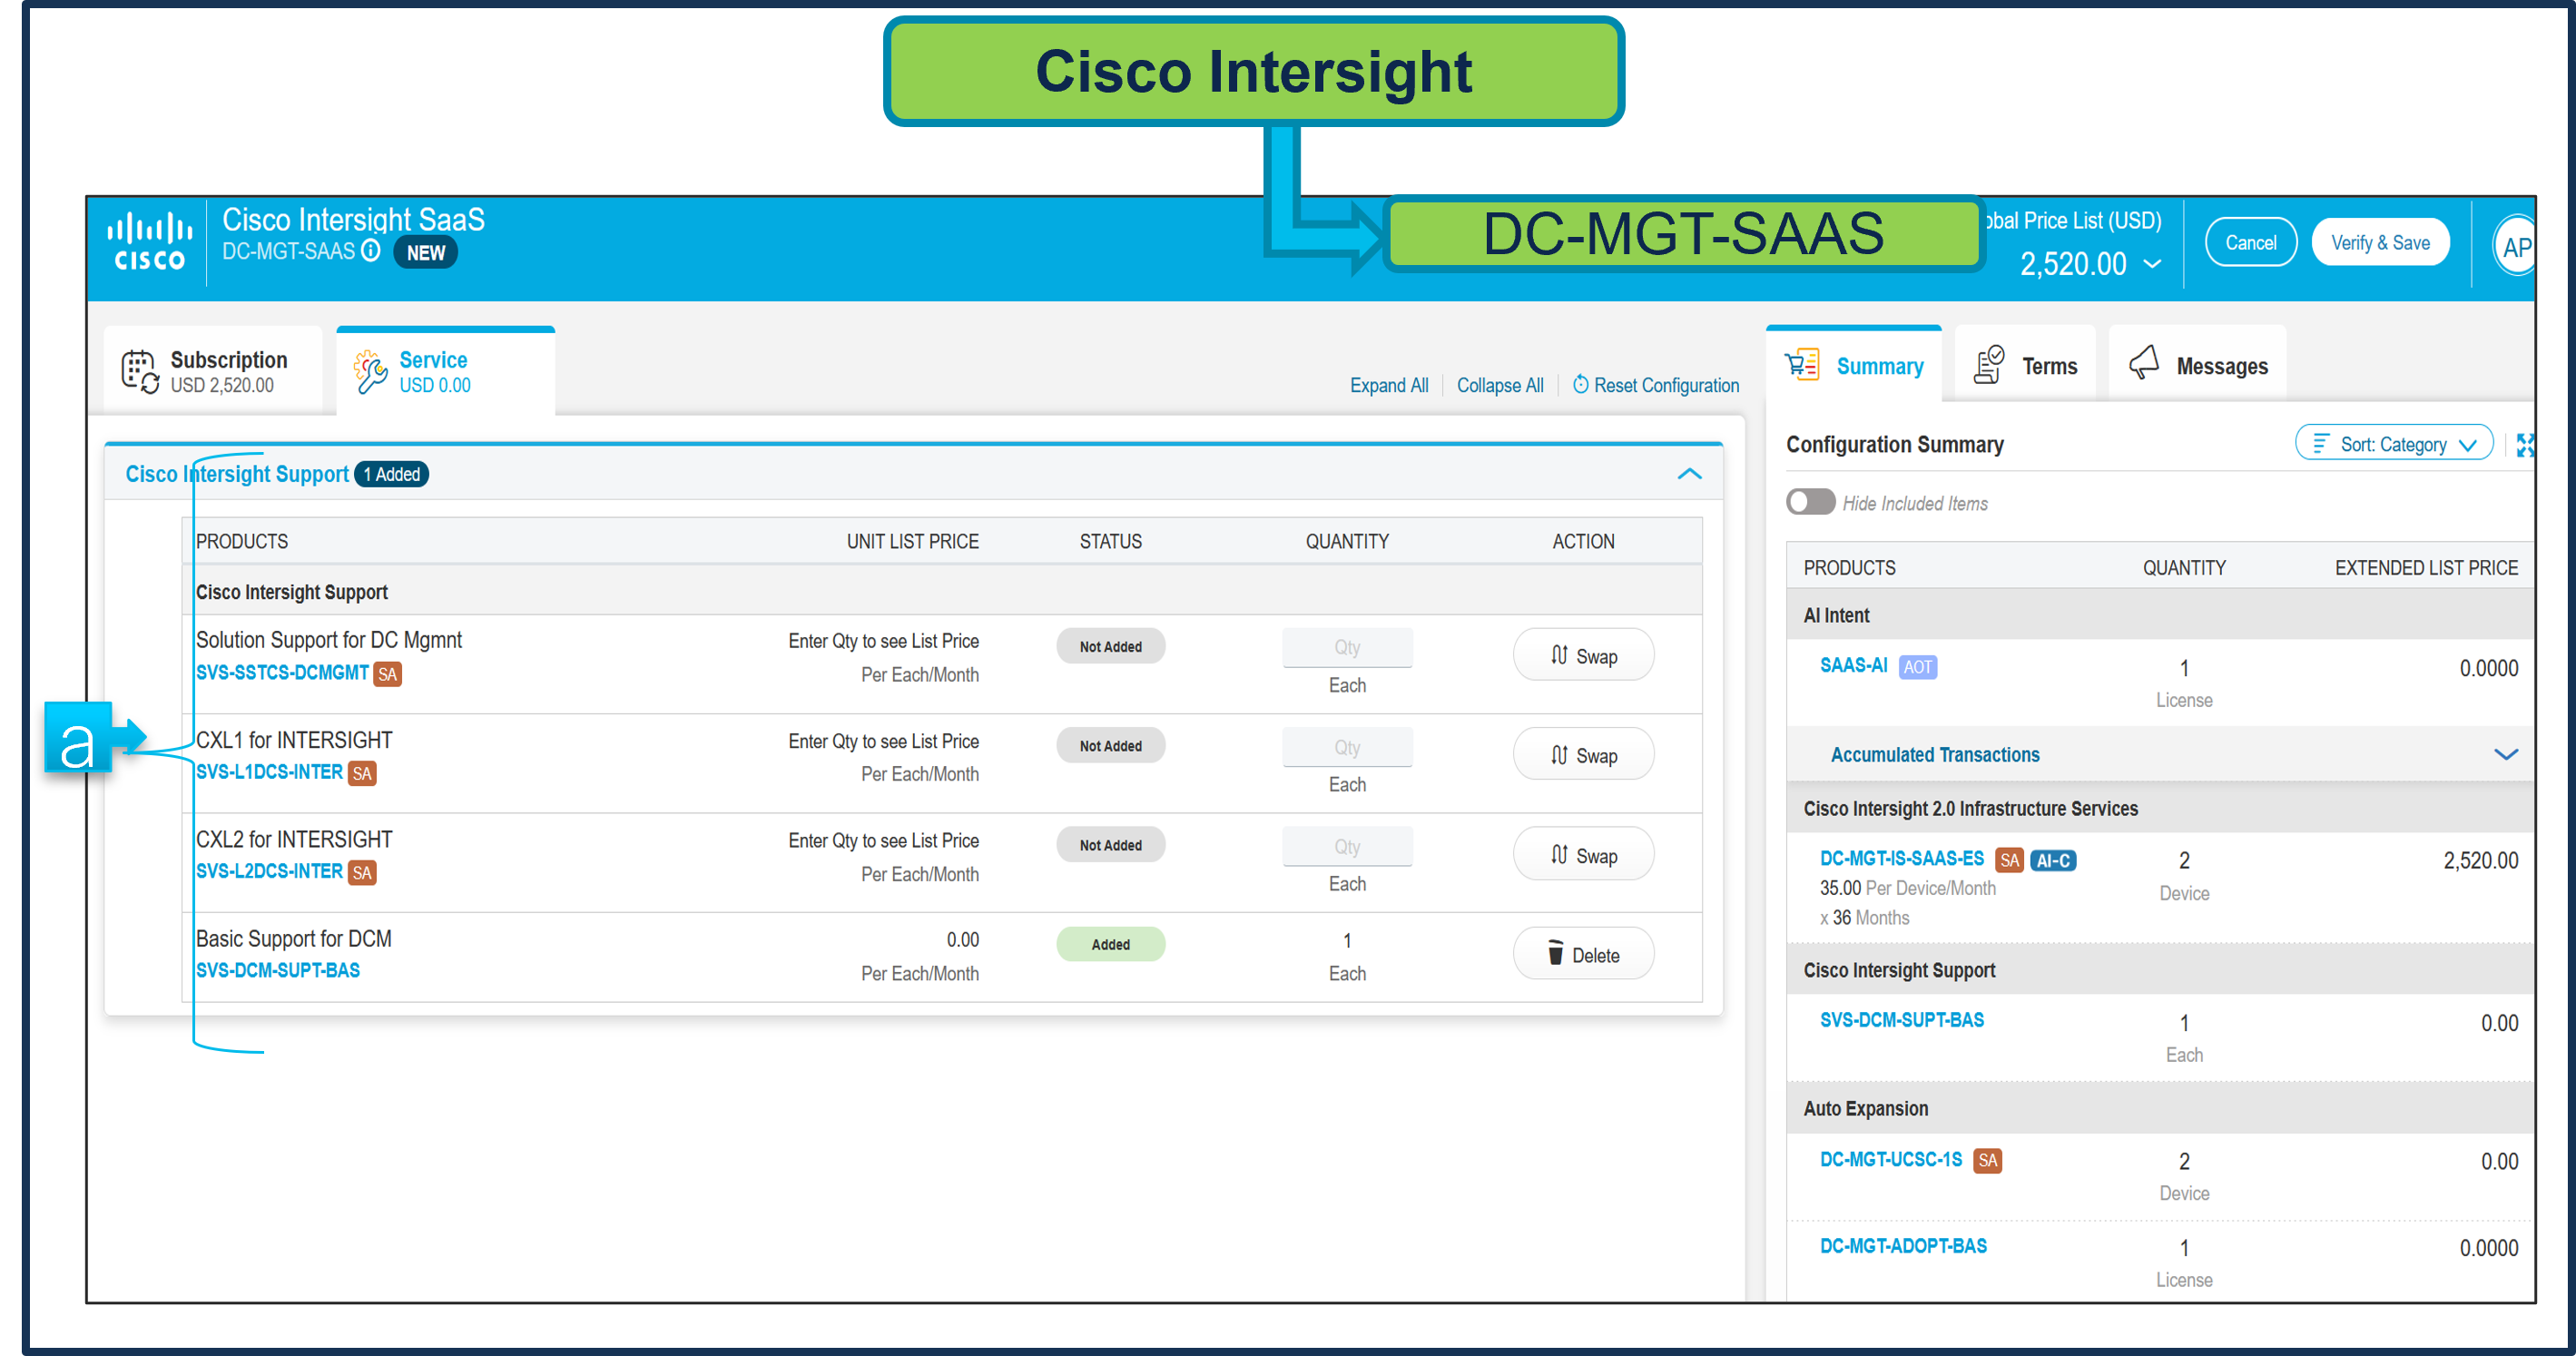The width and height of the screenshot is (2576, 1356).
Task: Click the Messages megaphone icon
Action: pyautogui.click(x=2144, y=363)
